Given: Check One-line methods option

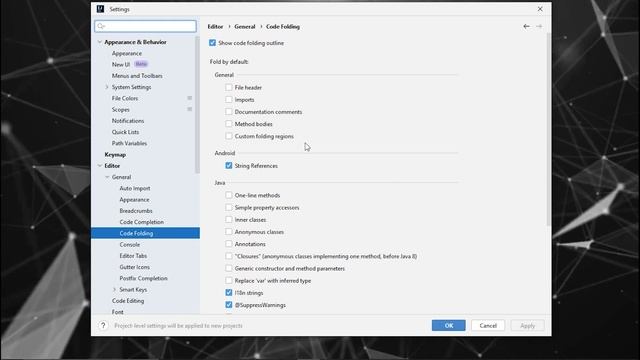Looking at the screenshot, I should (x=229, y=195).
